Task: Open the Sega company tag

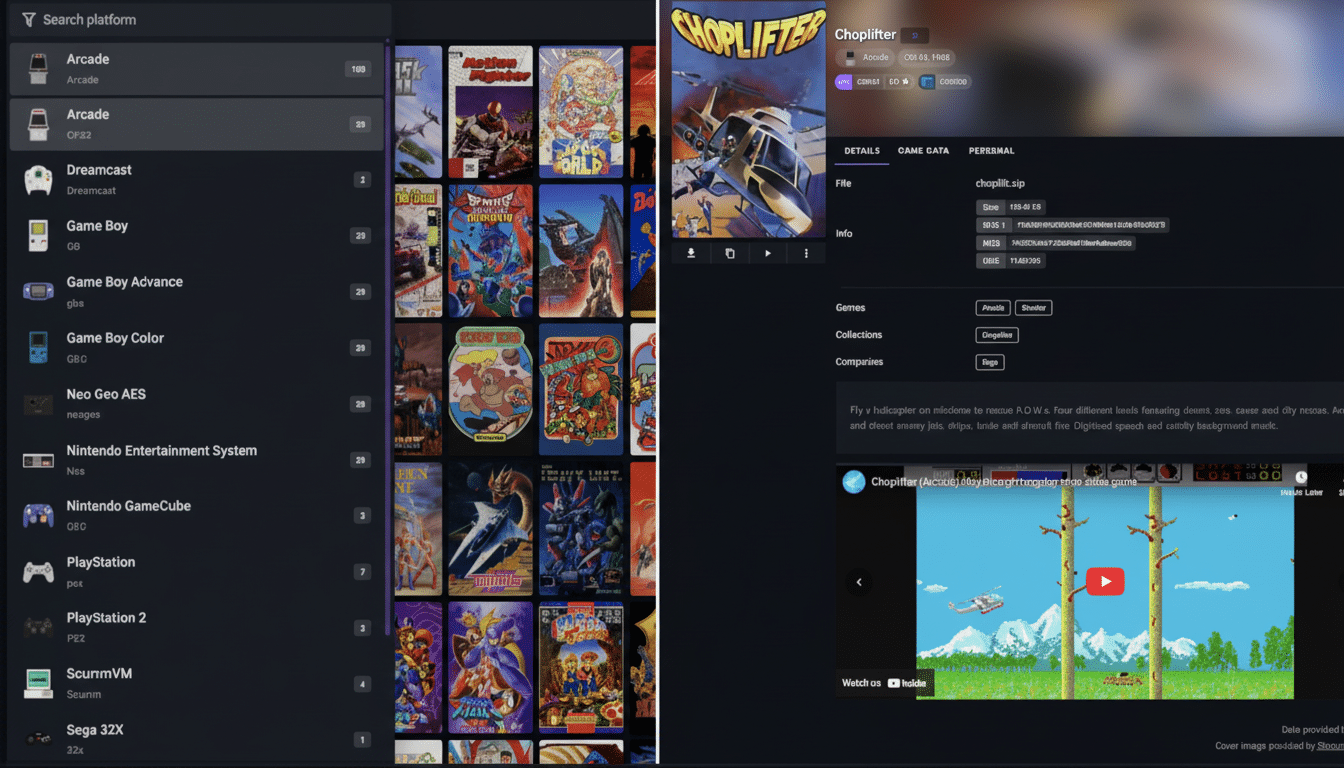Action: click(989, 362)
